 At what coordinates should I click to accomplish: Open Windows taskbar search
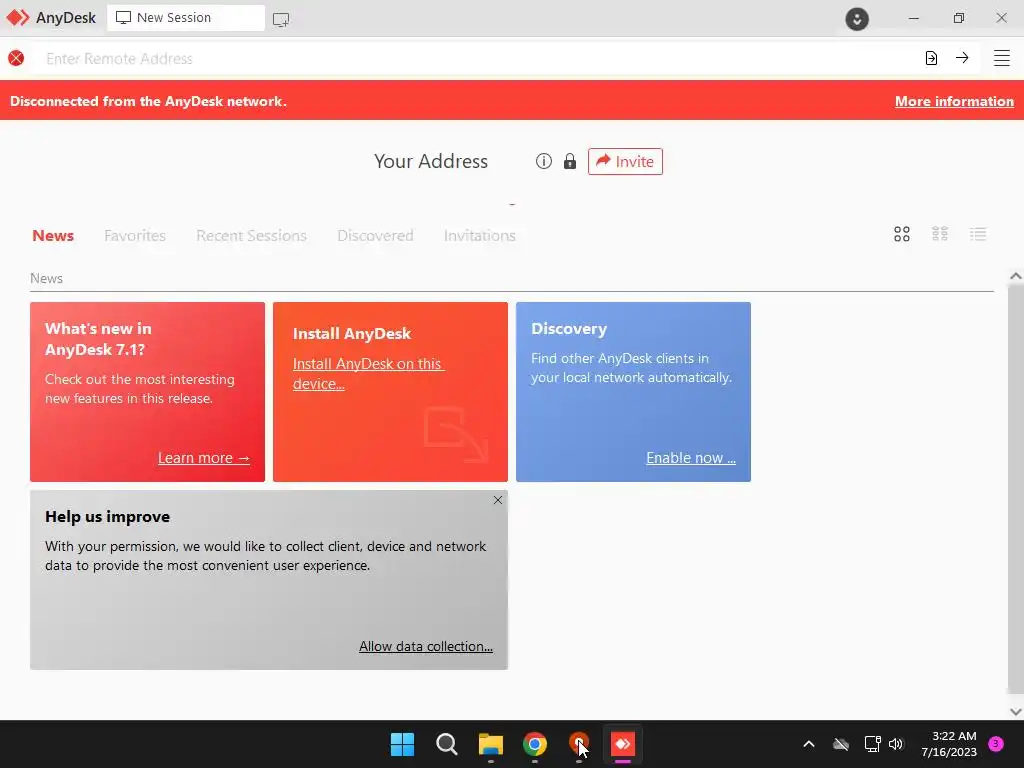[x=447, y=744]
